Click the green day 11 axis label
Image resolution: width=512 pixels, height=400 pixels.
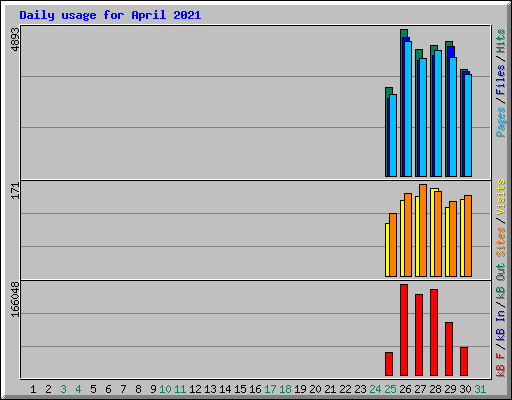click(180, 389)
